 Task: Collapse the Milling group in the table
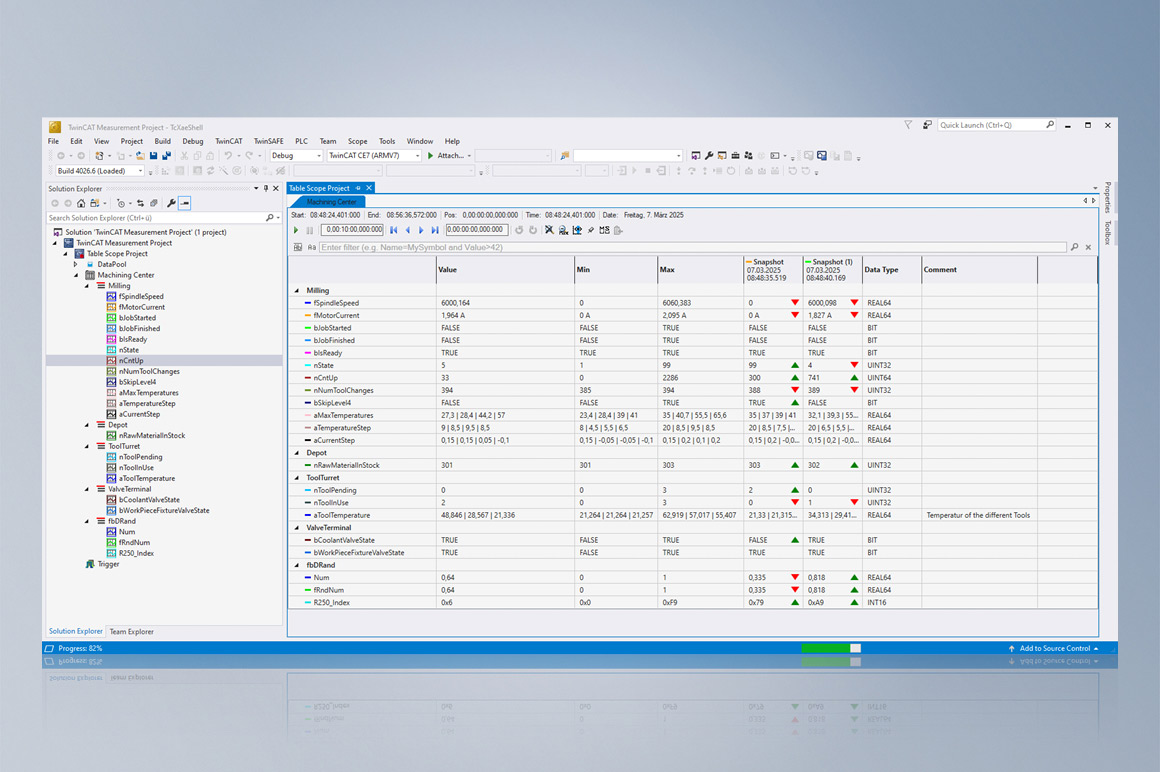coord(297,291)
